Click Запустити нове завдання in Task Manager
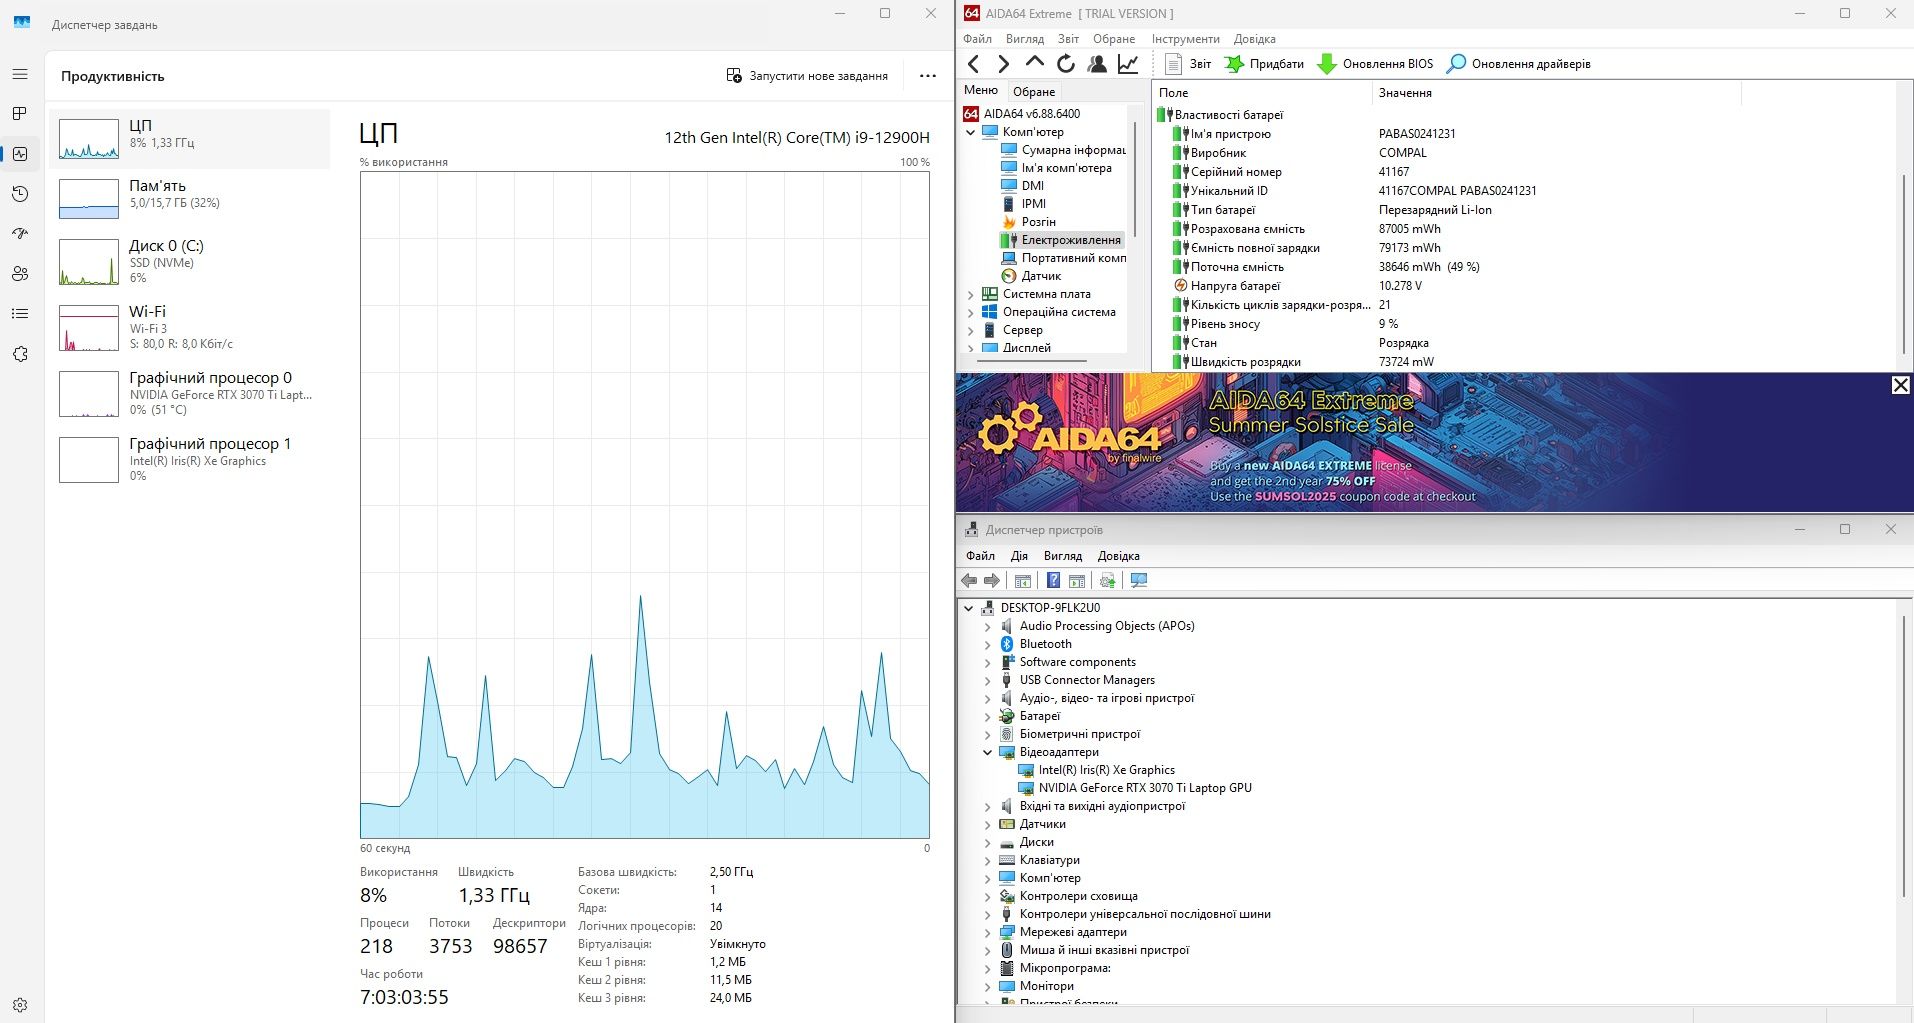The height and width of the screenshot is (1023, 1914). (x=807, y=76)
